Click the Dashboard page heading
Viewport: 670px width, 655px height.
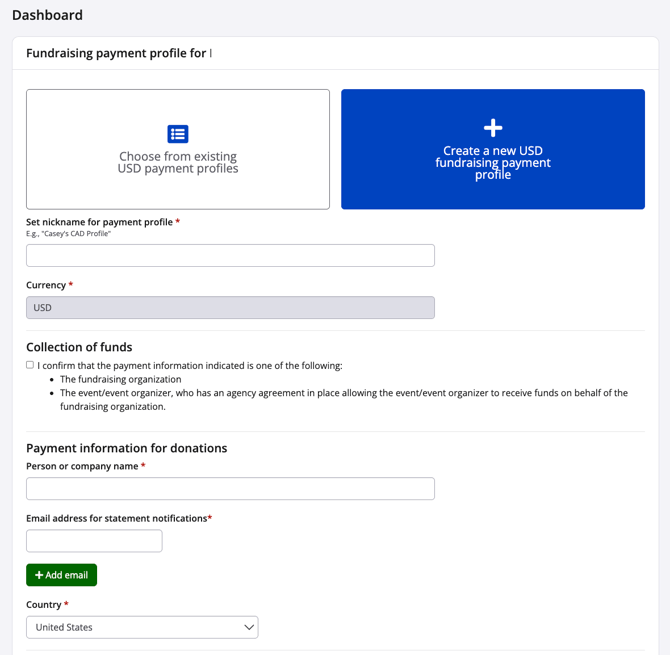[x=47, y=15]
